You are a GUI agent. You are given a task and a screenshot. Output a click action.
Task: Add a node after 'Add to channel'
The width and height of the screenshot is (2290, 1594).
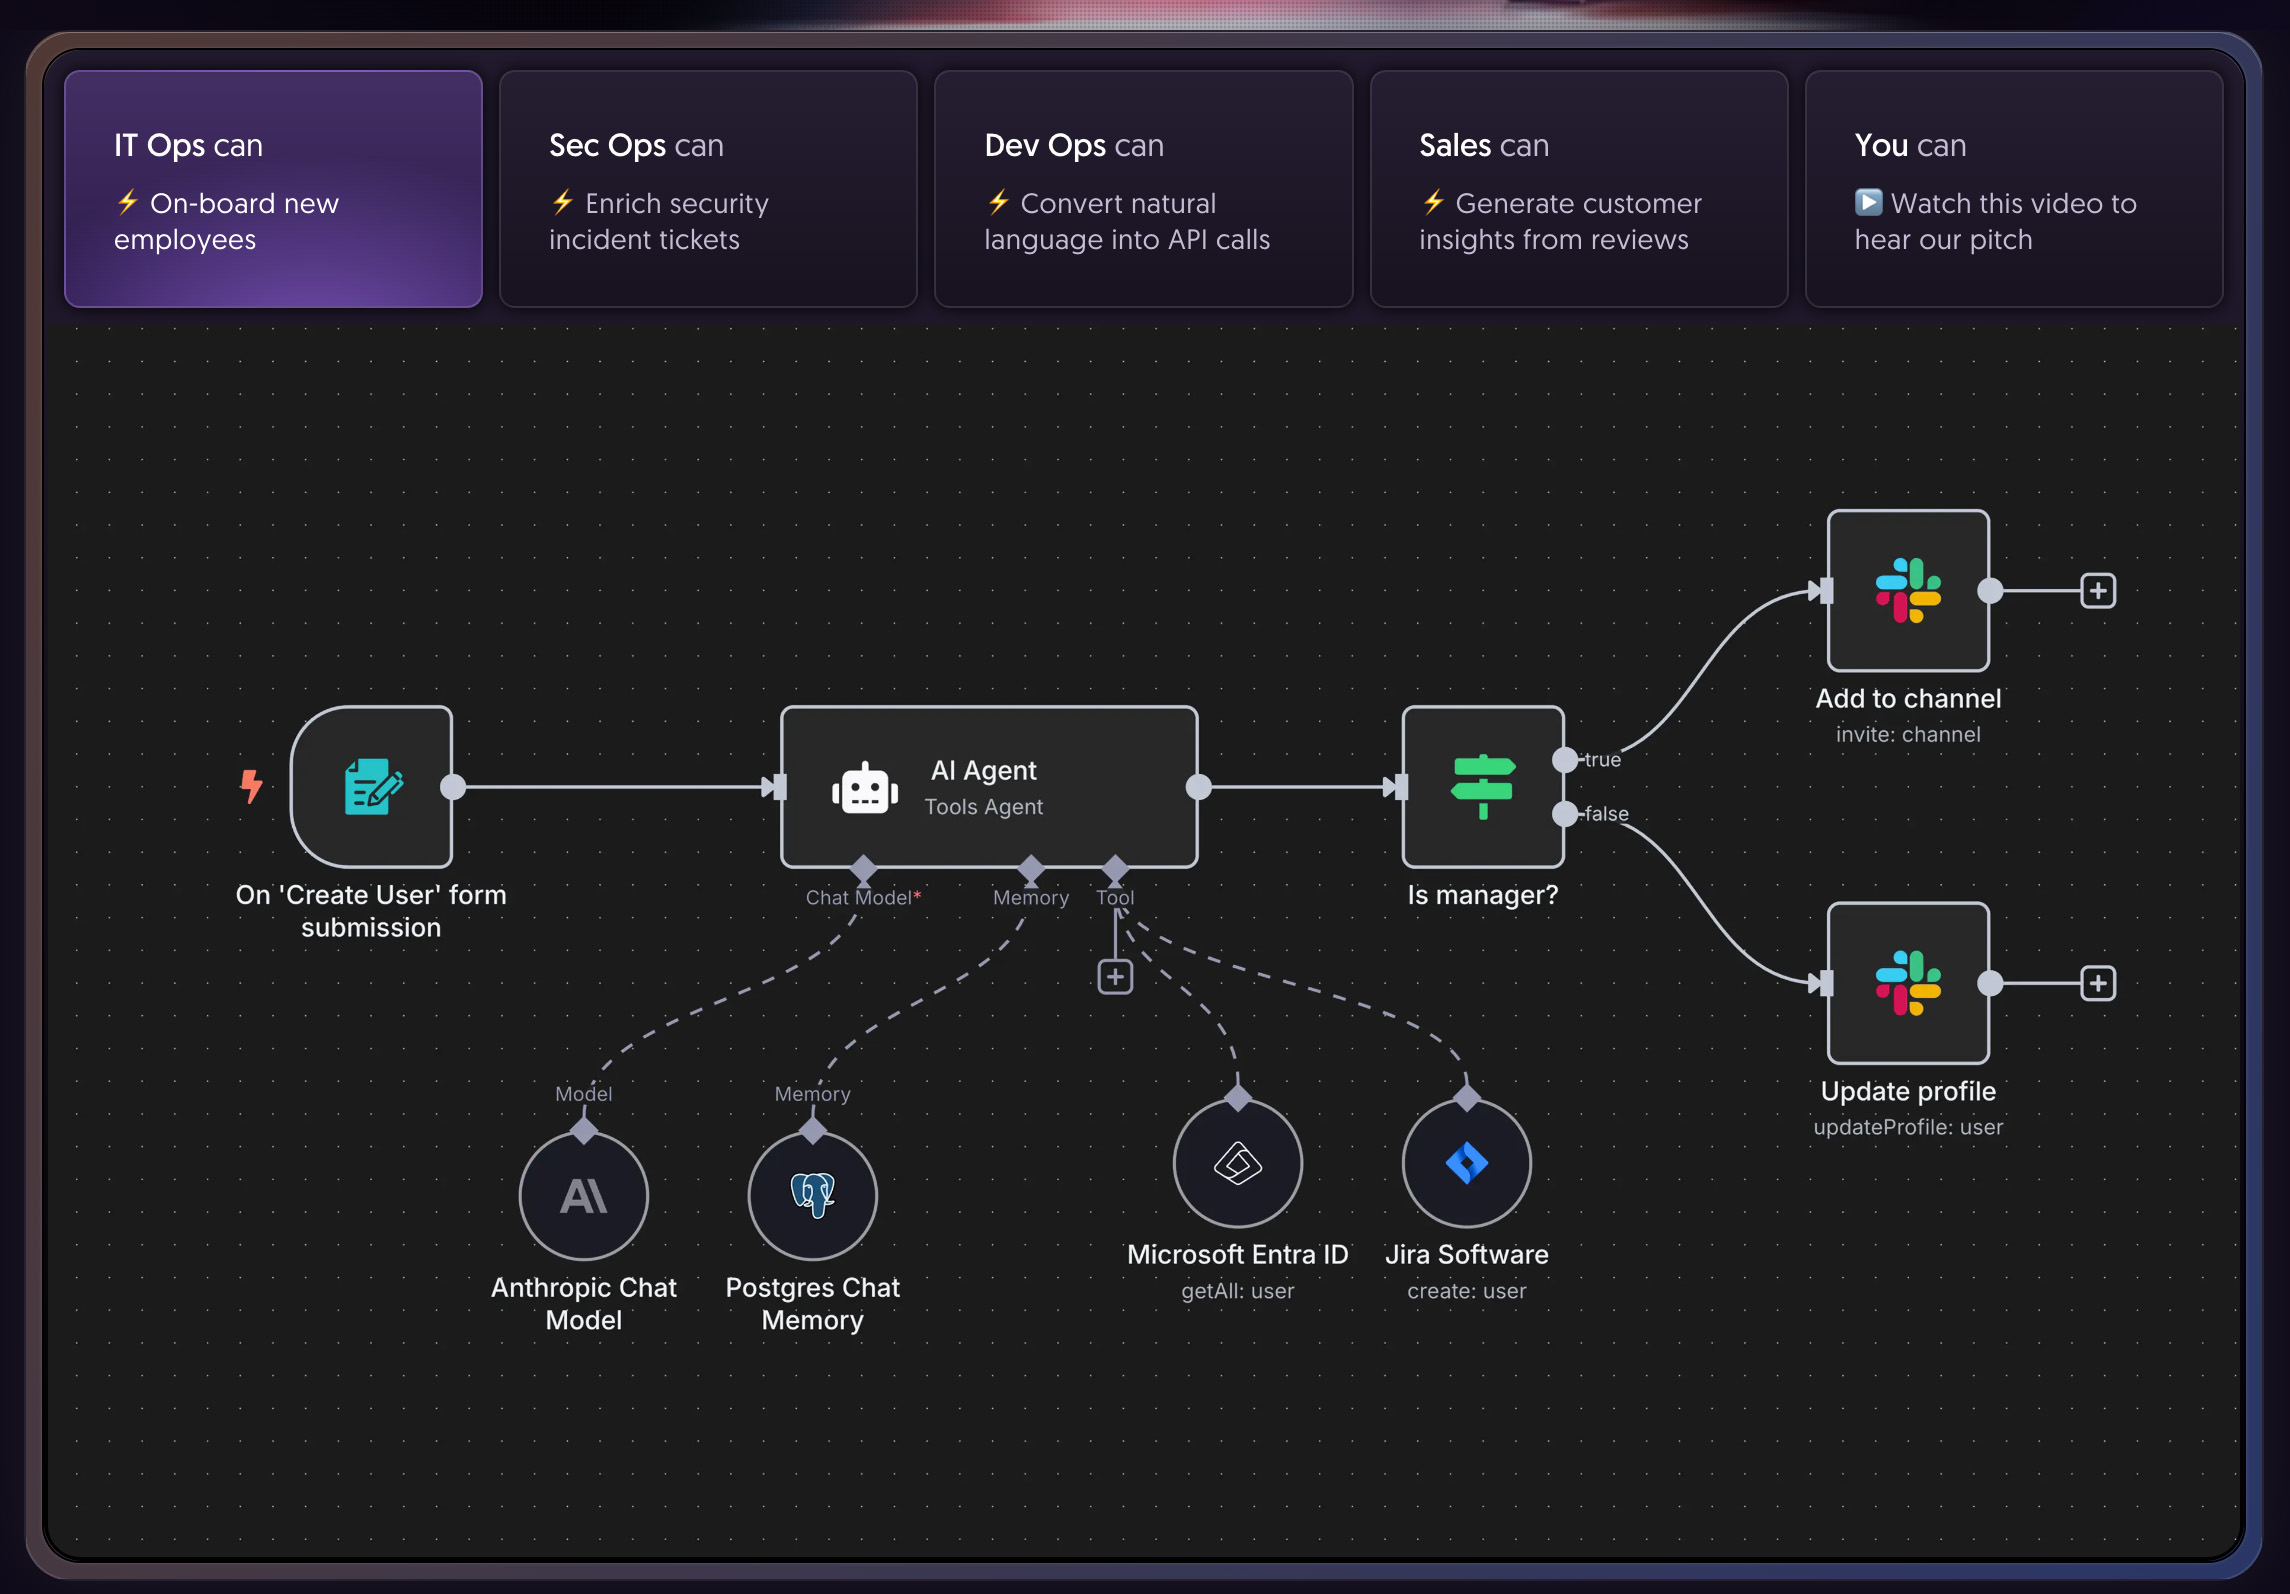[2097, 590]
